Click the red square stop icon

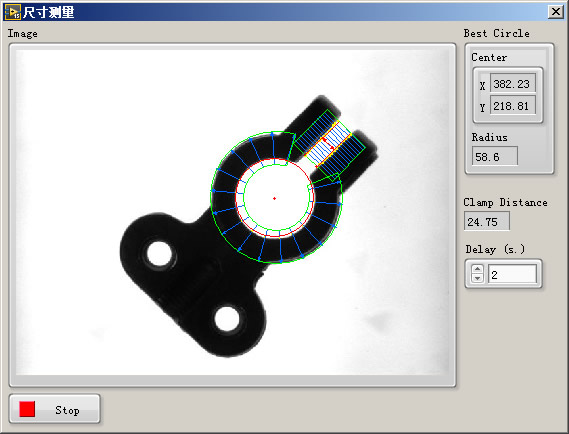(27, 409)
